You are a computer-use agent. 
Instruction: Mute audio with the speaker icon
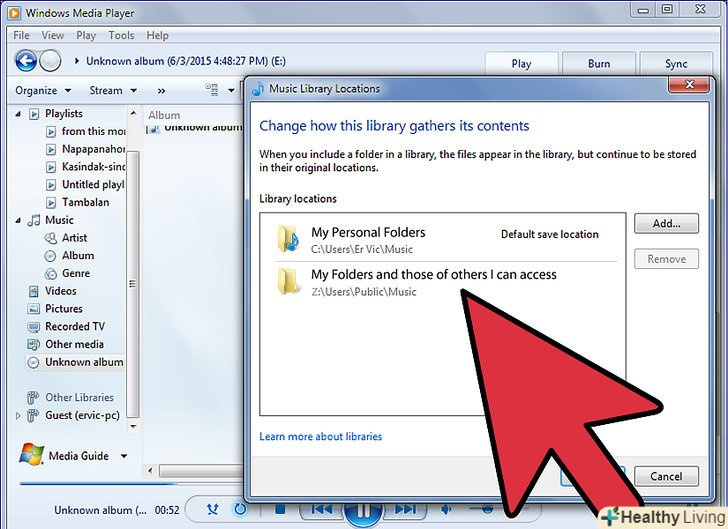pos(446,509)
